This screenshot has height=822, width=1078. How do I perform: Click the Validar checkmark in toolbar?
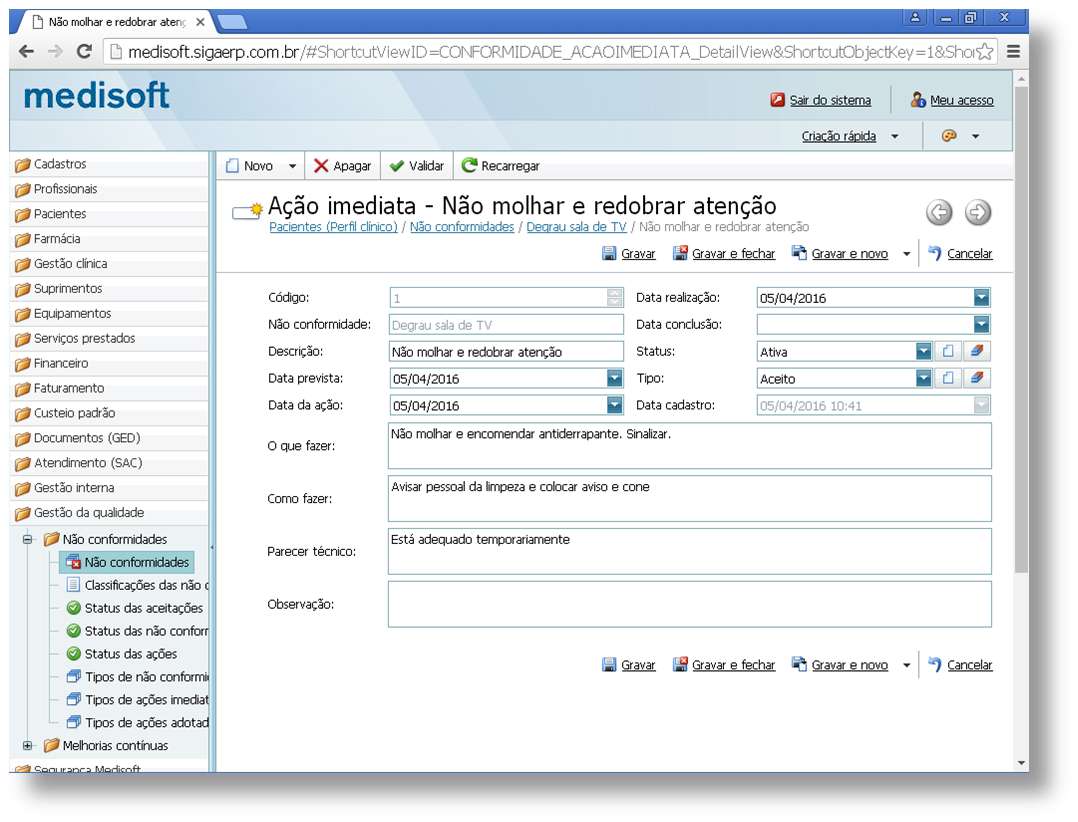[416, 166]
